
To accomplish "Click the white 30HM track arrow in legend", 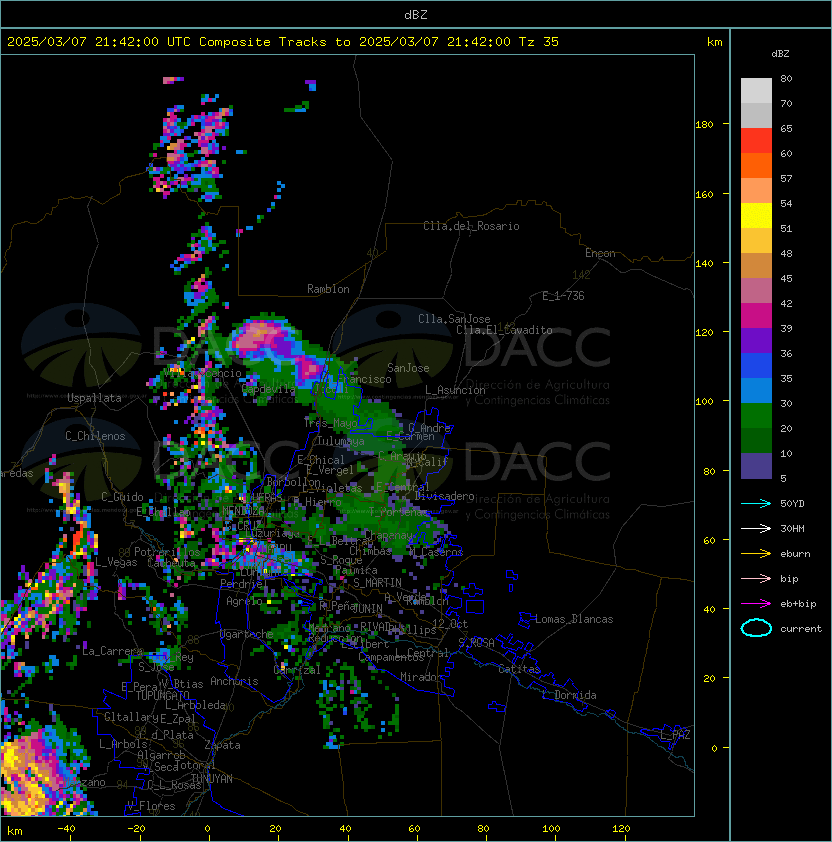I will (756, 529).
